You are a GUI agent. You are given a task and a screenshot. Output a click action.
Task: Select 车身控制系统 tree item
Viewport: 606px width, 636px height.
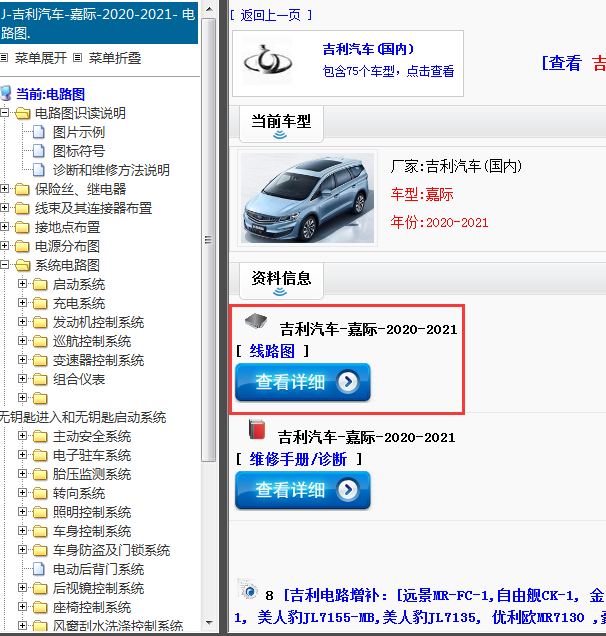point(92,531)
